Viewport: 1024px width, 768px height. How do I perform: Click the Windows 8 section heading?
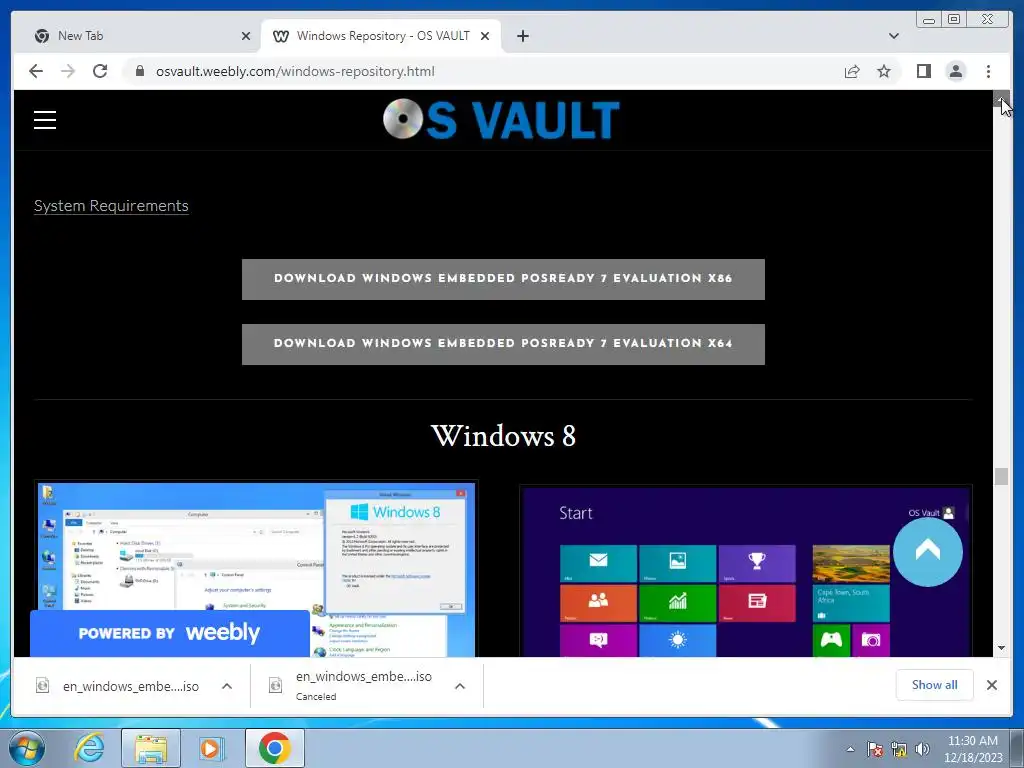[x=503, y=436]
